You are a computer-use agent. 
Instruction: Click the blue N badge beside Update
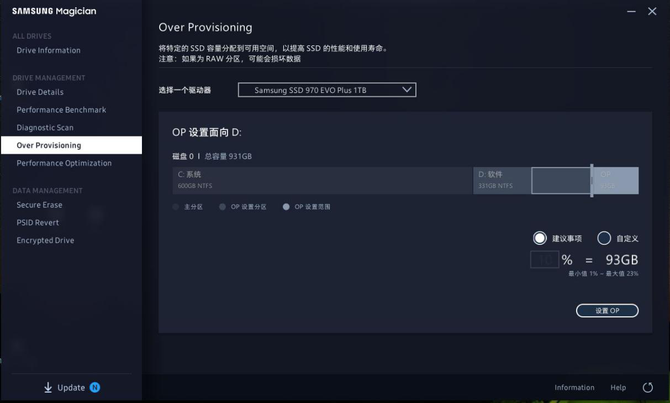click(95, 387)
